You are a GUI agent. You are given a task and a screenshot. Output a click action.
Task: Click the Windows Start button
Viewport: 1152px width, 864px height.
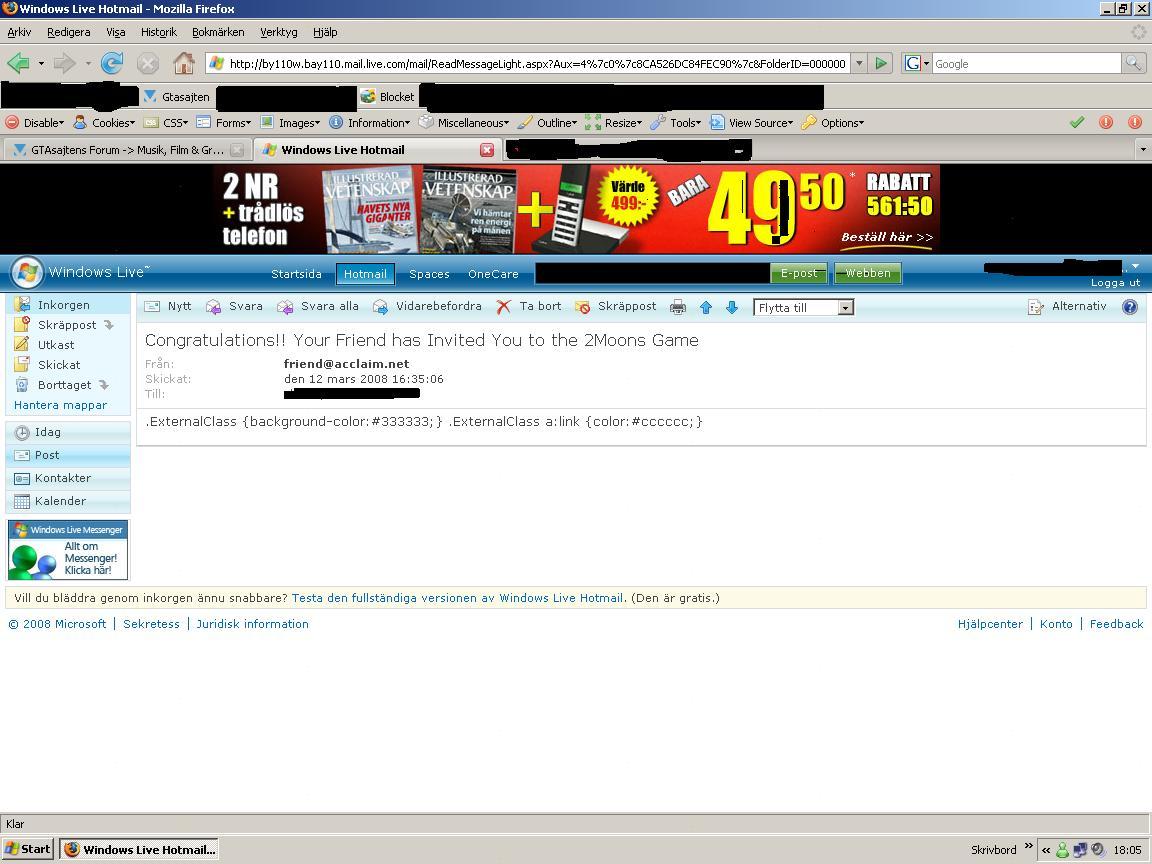(x=28, y=849)
